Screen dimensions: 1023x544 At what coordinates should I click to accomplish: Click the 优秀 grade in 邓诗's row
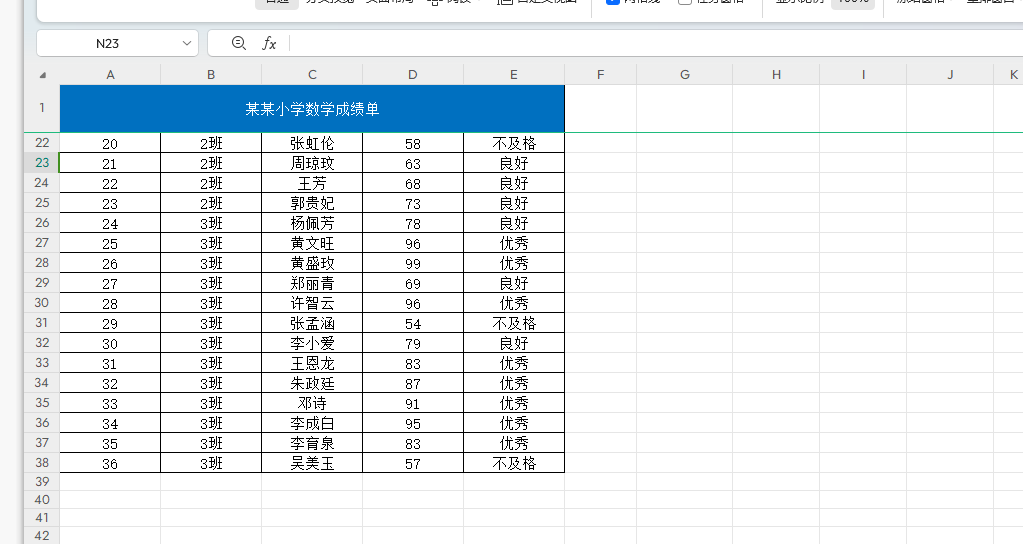point(514,403)
